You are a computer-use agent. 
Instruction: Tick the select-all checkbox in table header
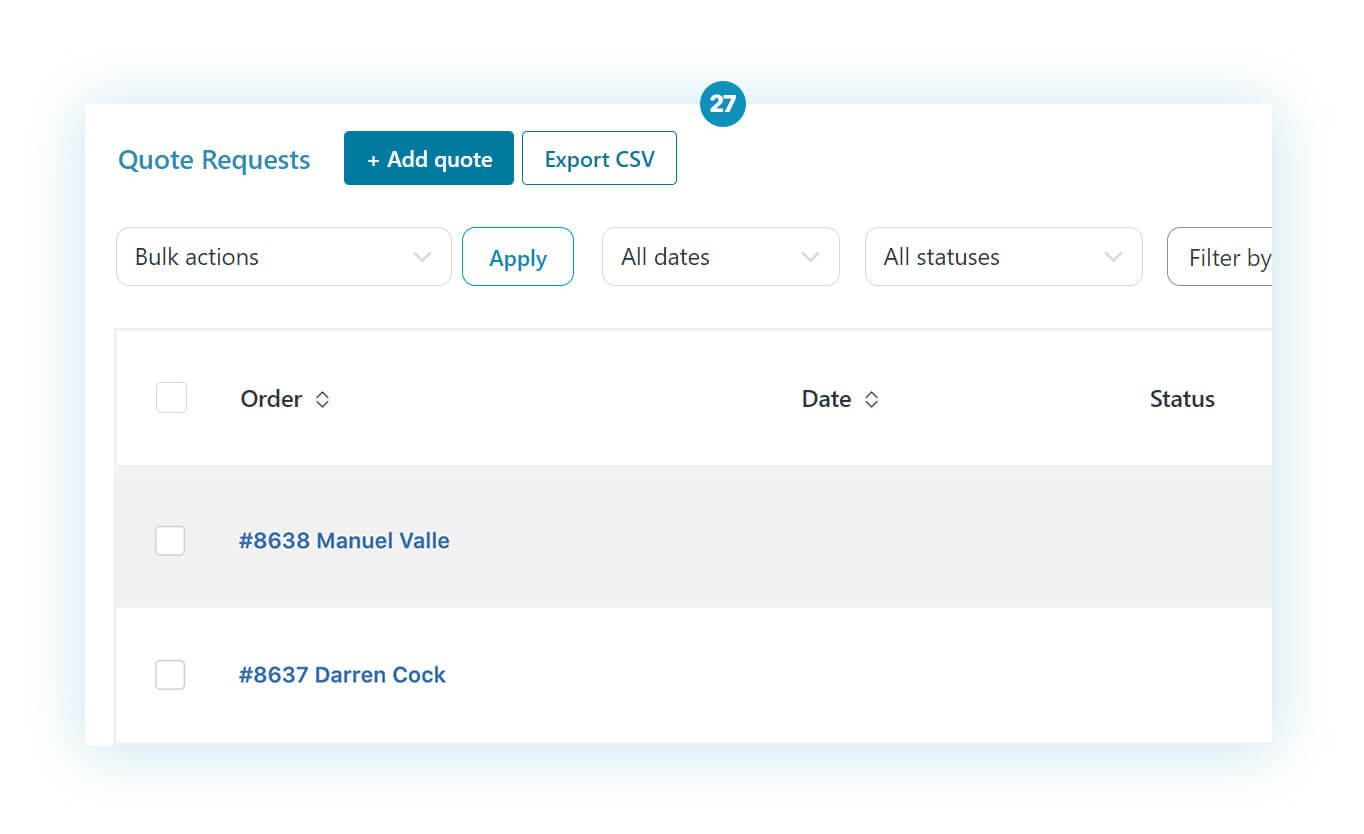coord(171,398)
